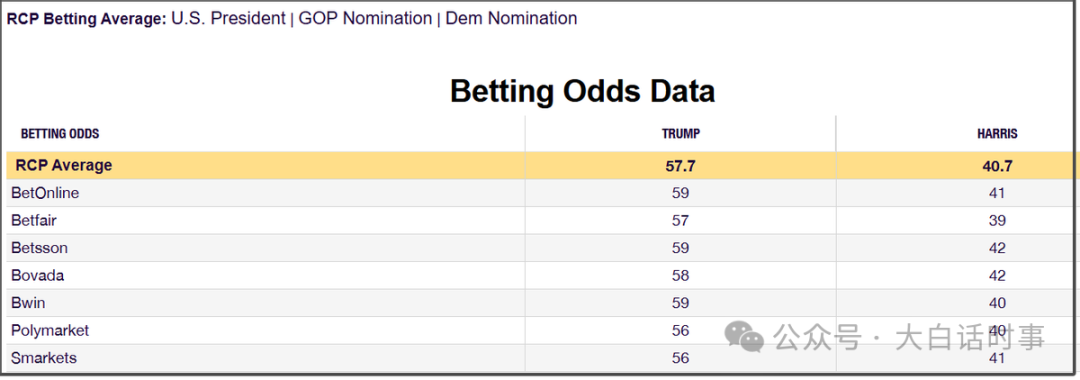The width and height of the screenshot is (1080, 380).
Task: Open the GOP Nomination link
Action: point(365,19)
